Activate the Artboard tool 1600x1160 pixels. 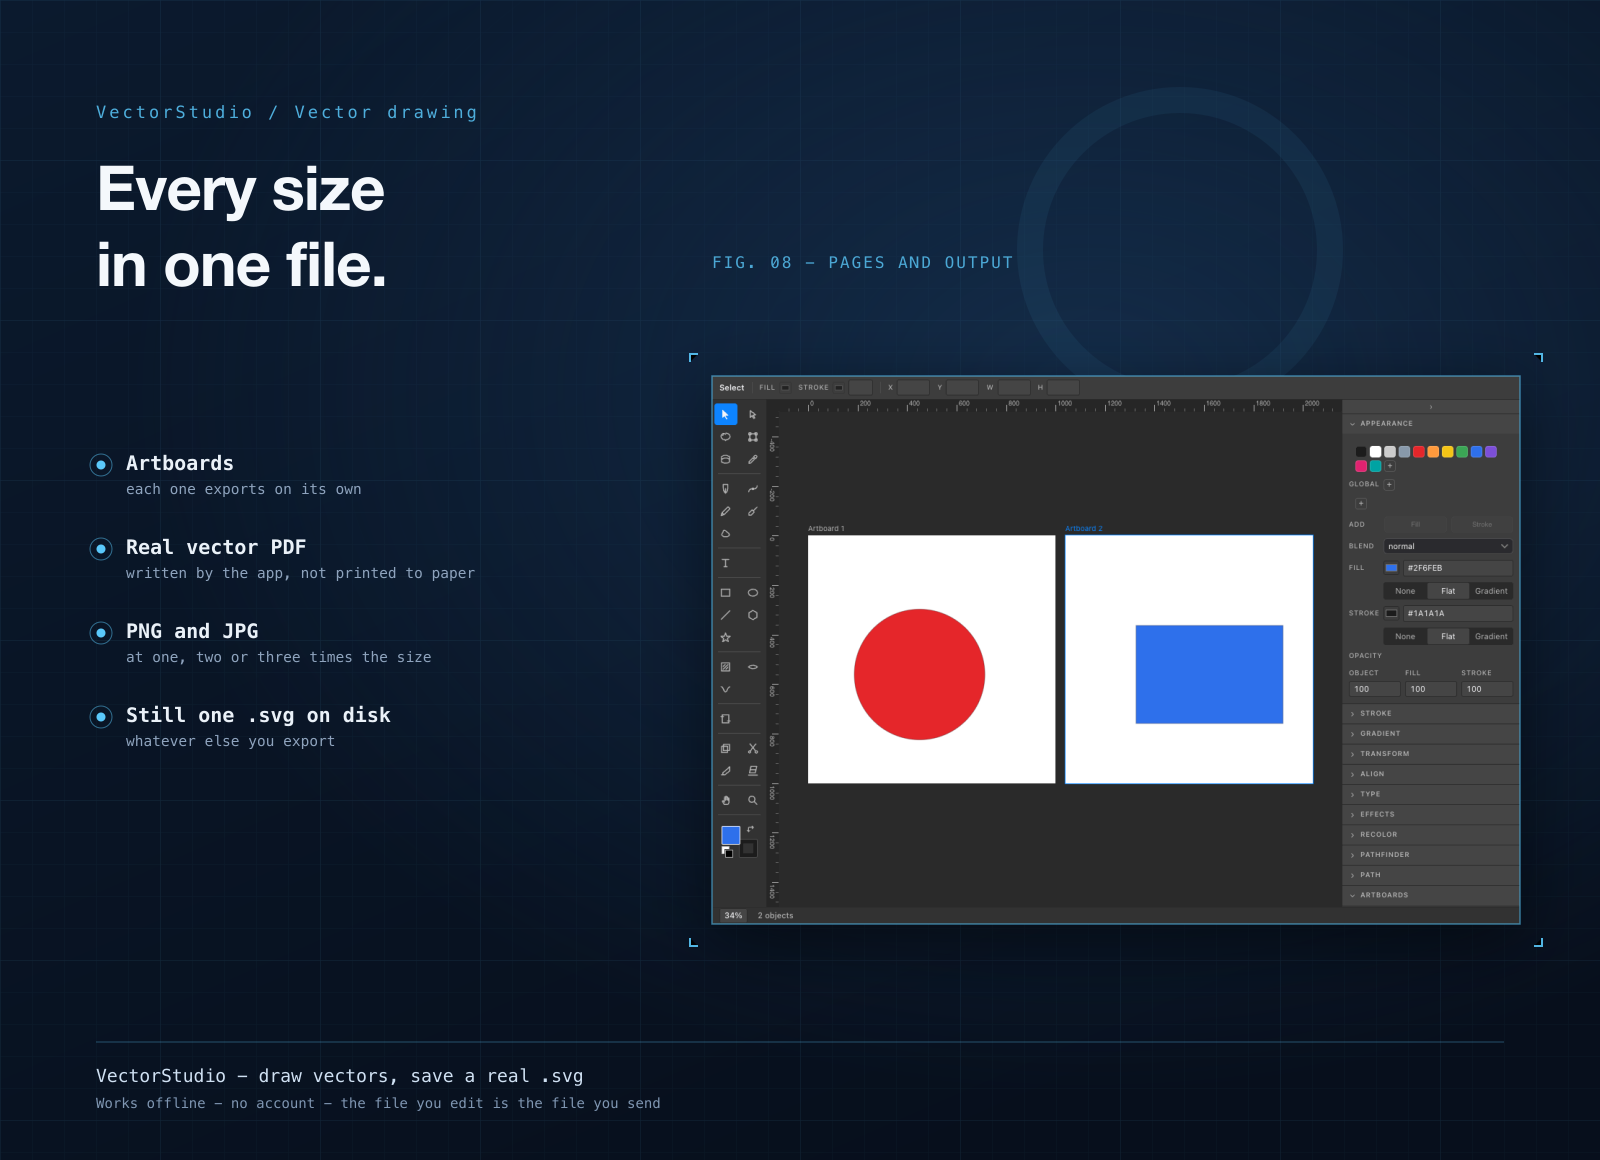[x=725, y=719]
